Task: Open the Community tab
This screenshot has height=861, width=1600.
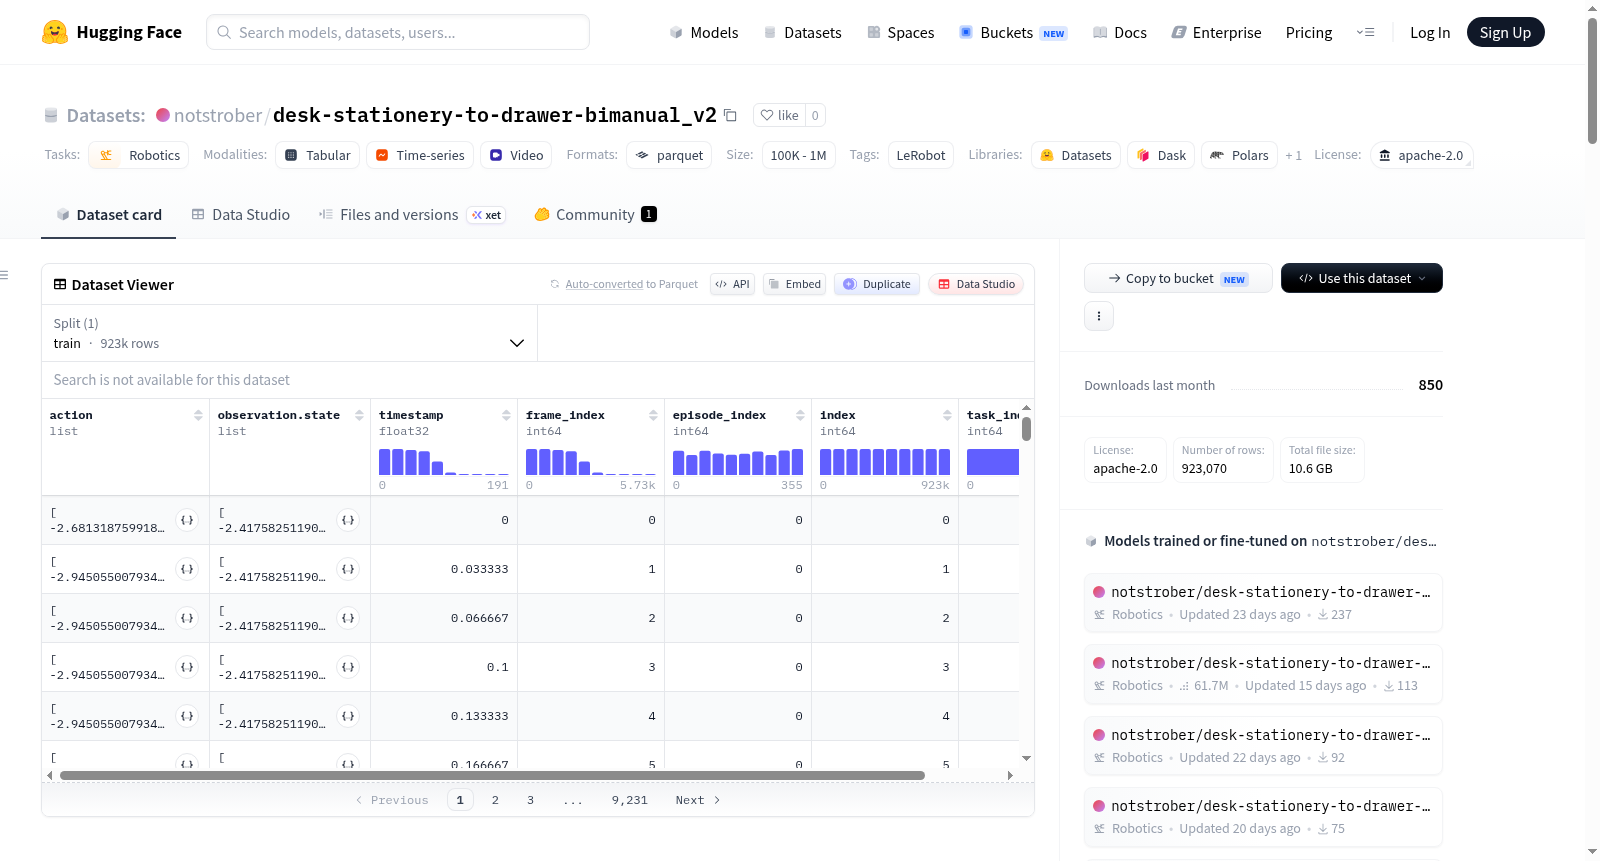Action: (x=596, y=215)
